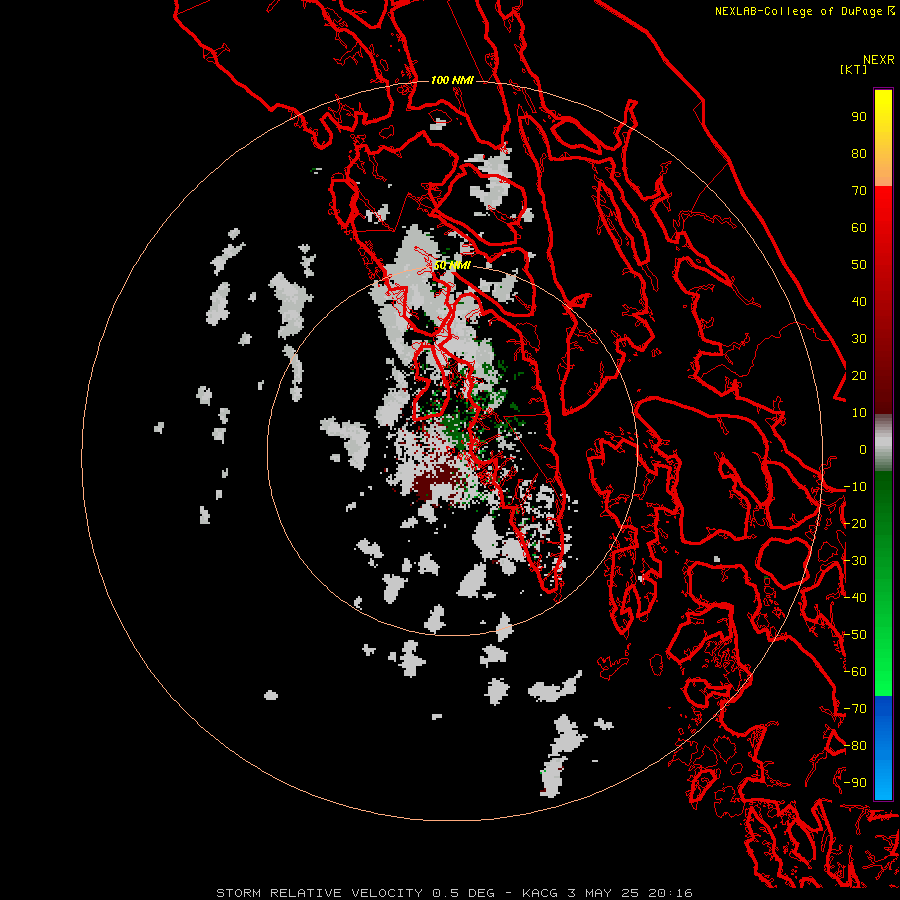Pick the 30 label on the color bar
Screen dimensions: 900x900
[859, 339]
